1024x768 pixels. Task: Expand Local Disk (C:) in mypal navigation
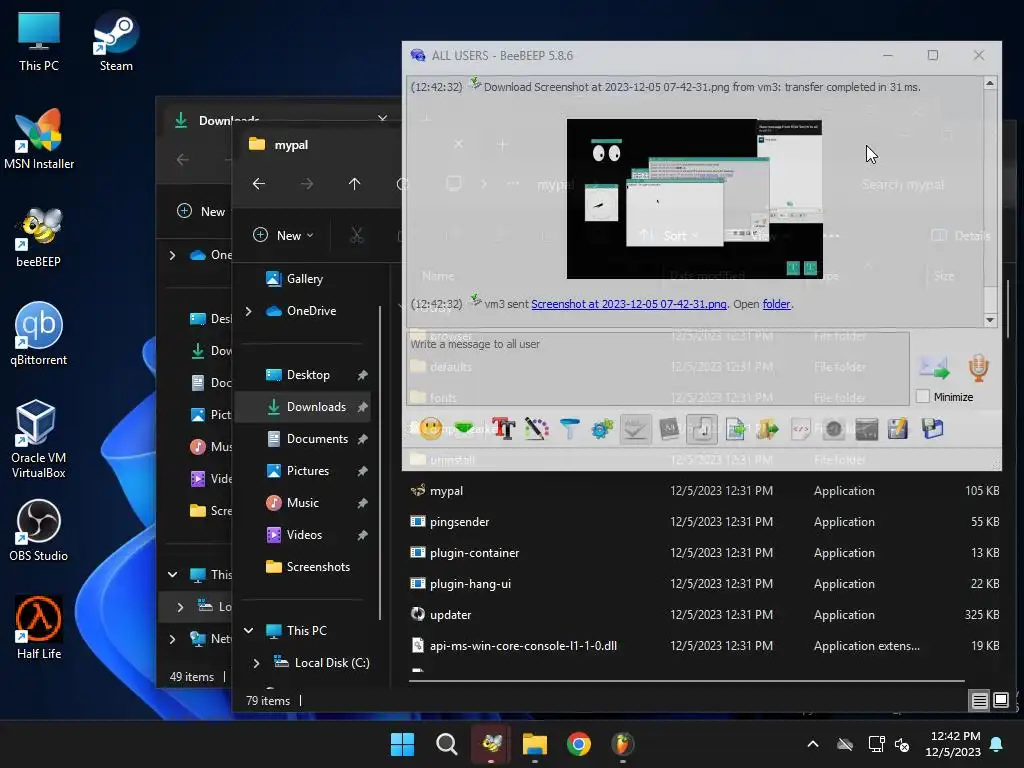point(256,663)
